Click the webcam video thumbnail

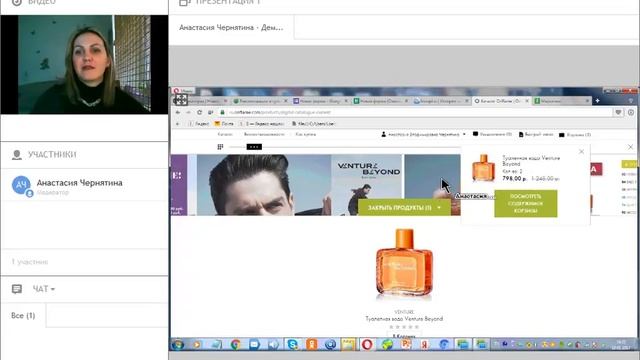pyautogui.click(x=84, y=64)
